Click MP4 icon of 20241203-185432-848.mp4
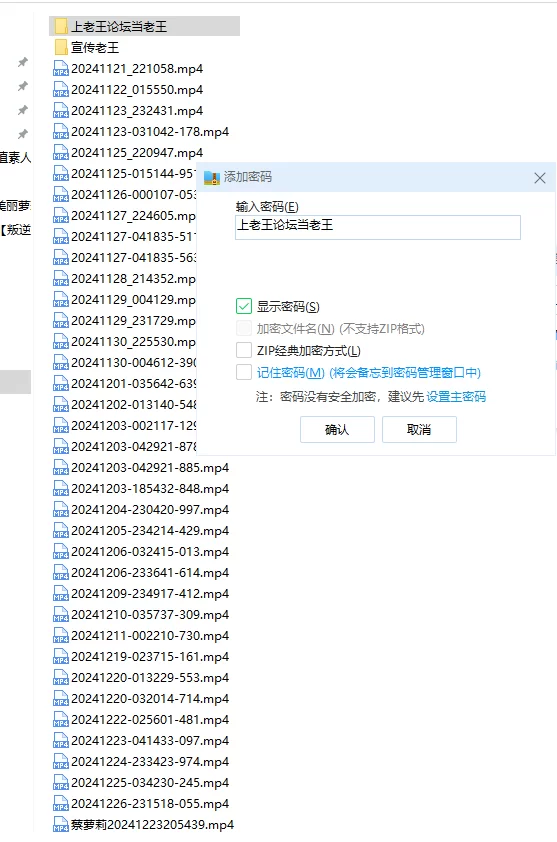This screenshot has height=842, width=557. coord(61,489)
